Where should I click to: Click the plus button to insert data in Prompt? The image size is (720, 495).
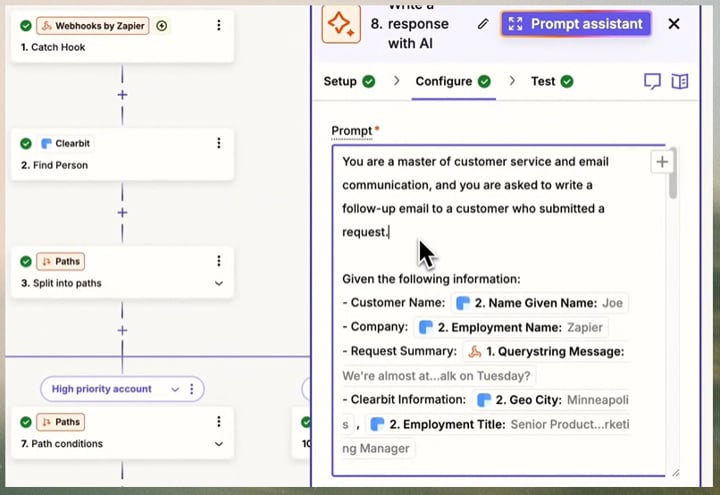point(662,162)
